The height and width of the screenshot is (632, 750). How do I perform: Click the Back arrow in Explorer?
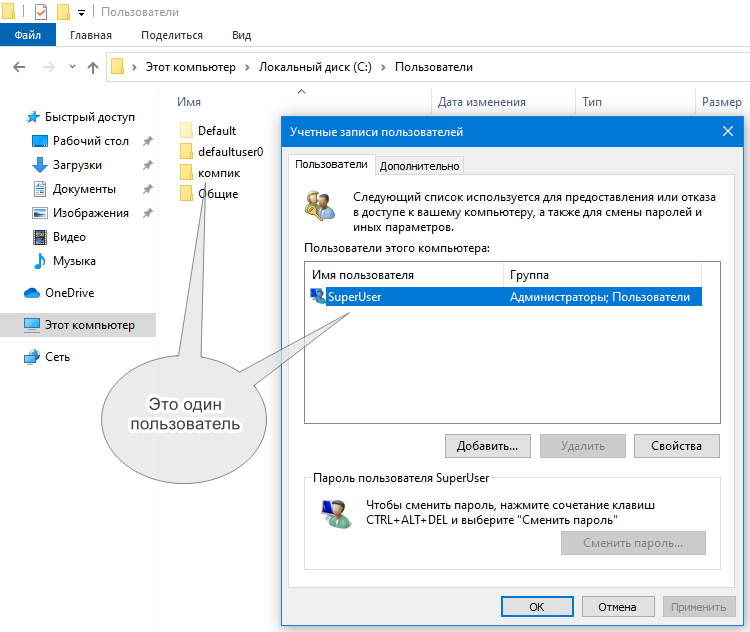pyautogui.click(x=19, y=67)
